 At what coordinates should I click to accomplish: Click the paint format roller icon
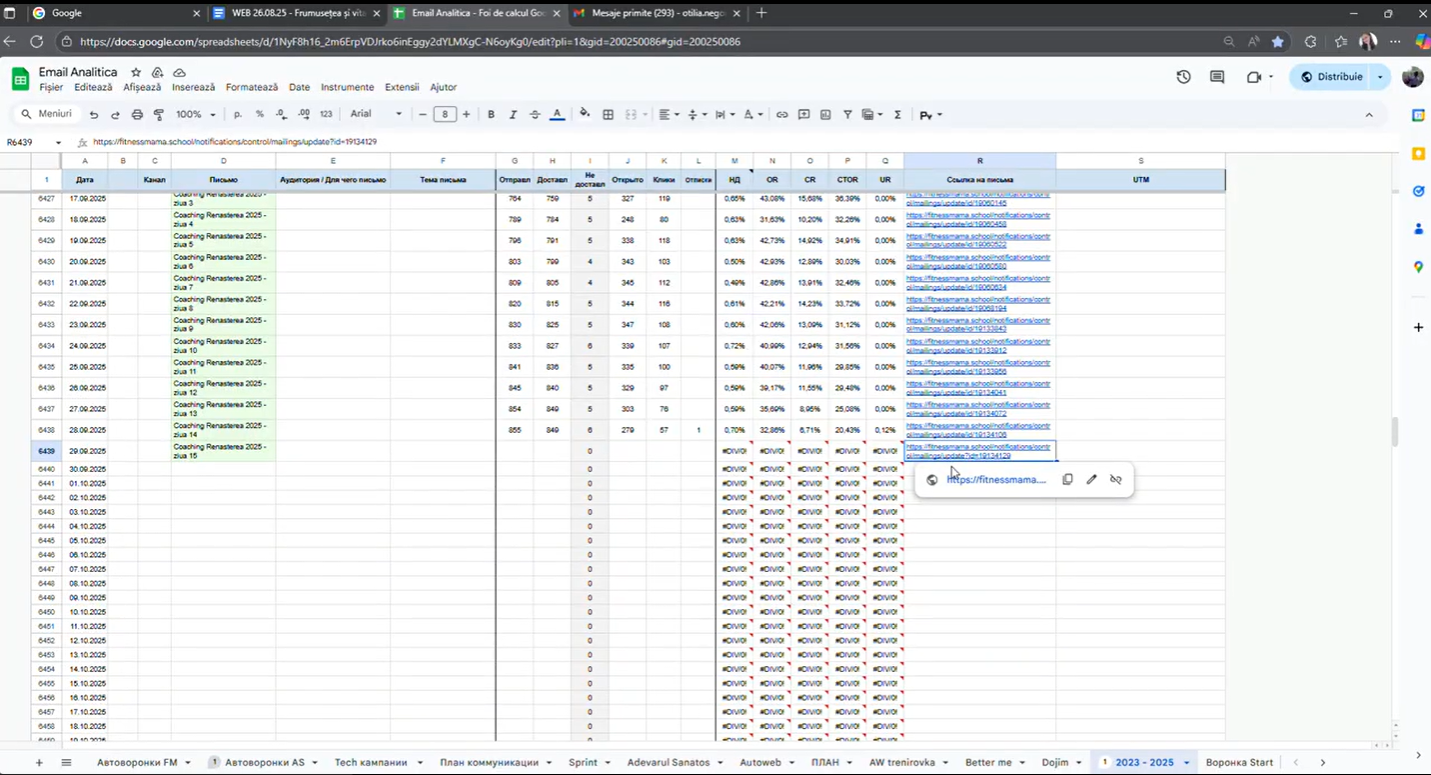point(158,115)
